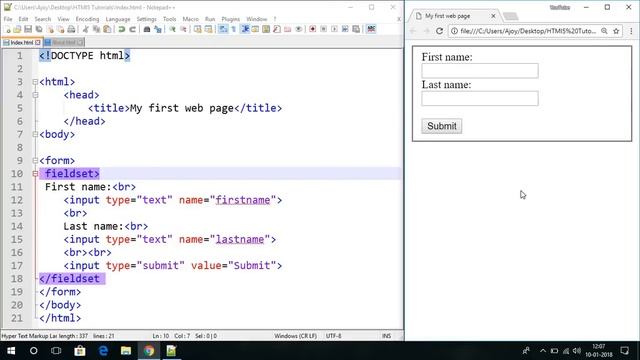Click the Save All toolbar icon
Viewport: 640px width, 360px height.
point(39,29)
